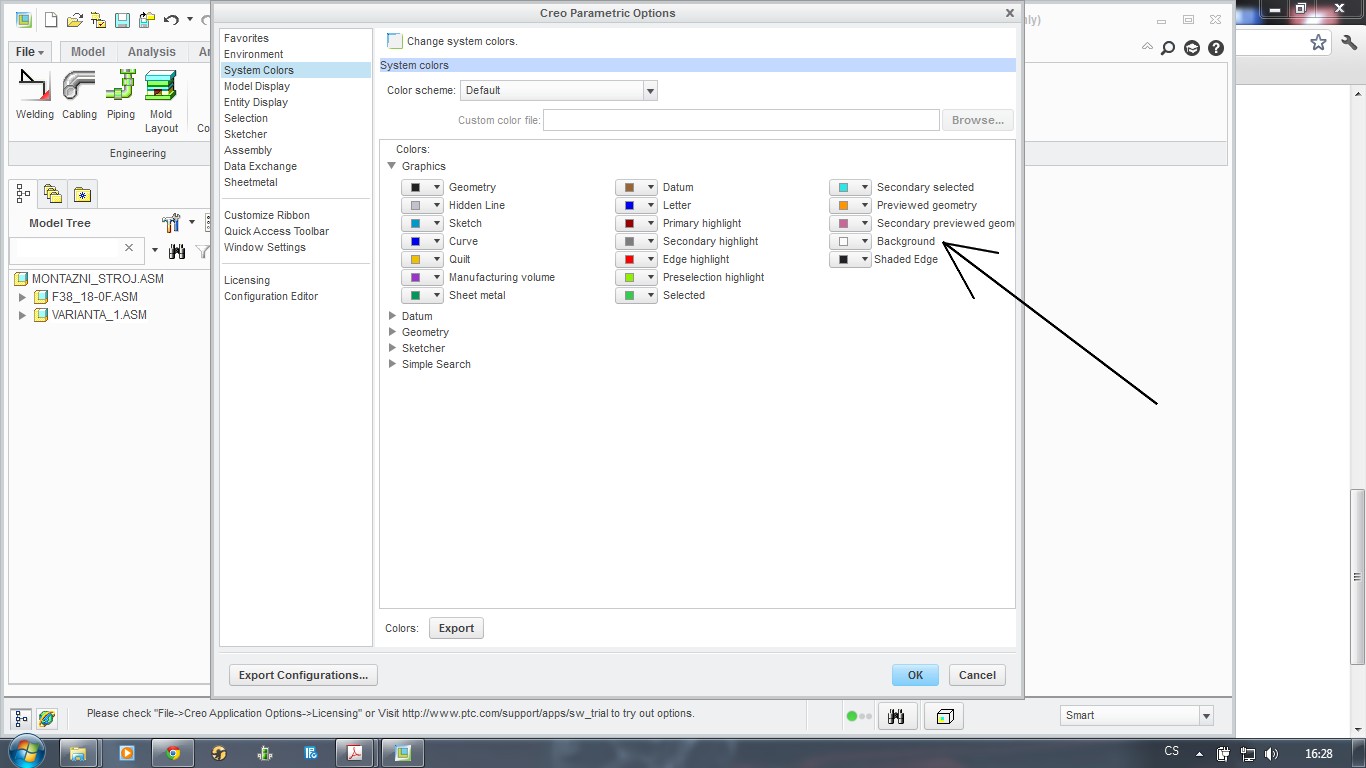1366x768 pixels.
Task: Click the bookmark star icon in browser window
Action: [x=1318, y=42]
